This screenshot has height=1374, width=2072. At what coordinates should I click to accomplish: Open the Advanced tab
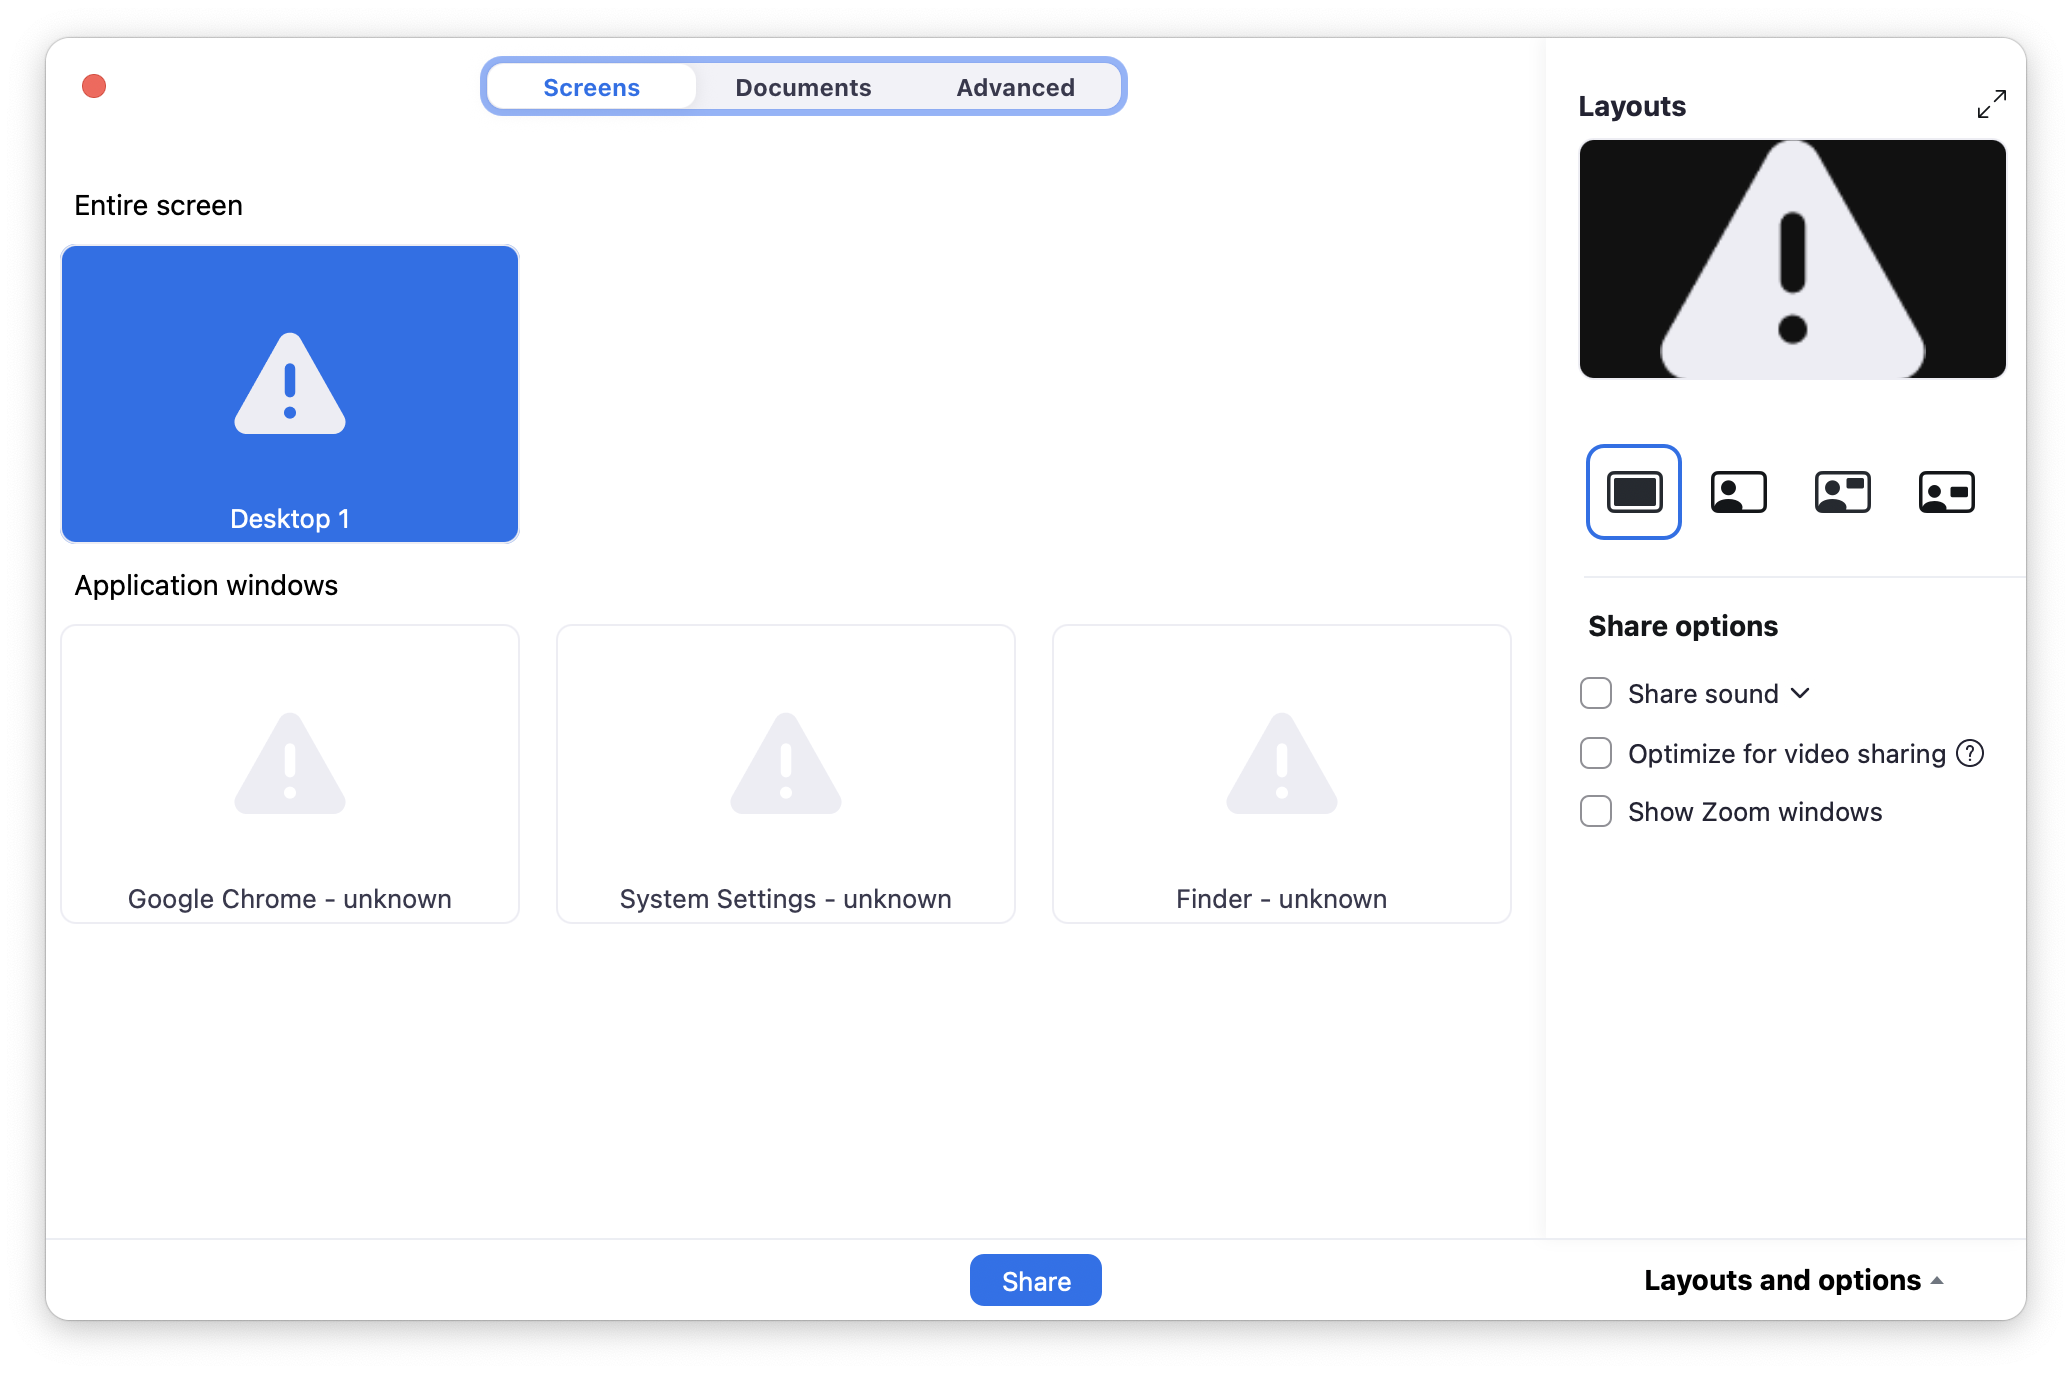point(1015,88)
